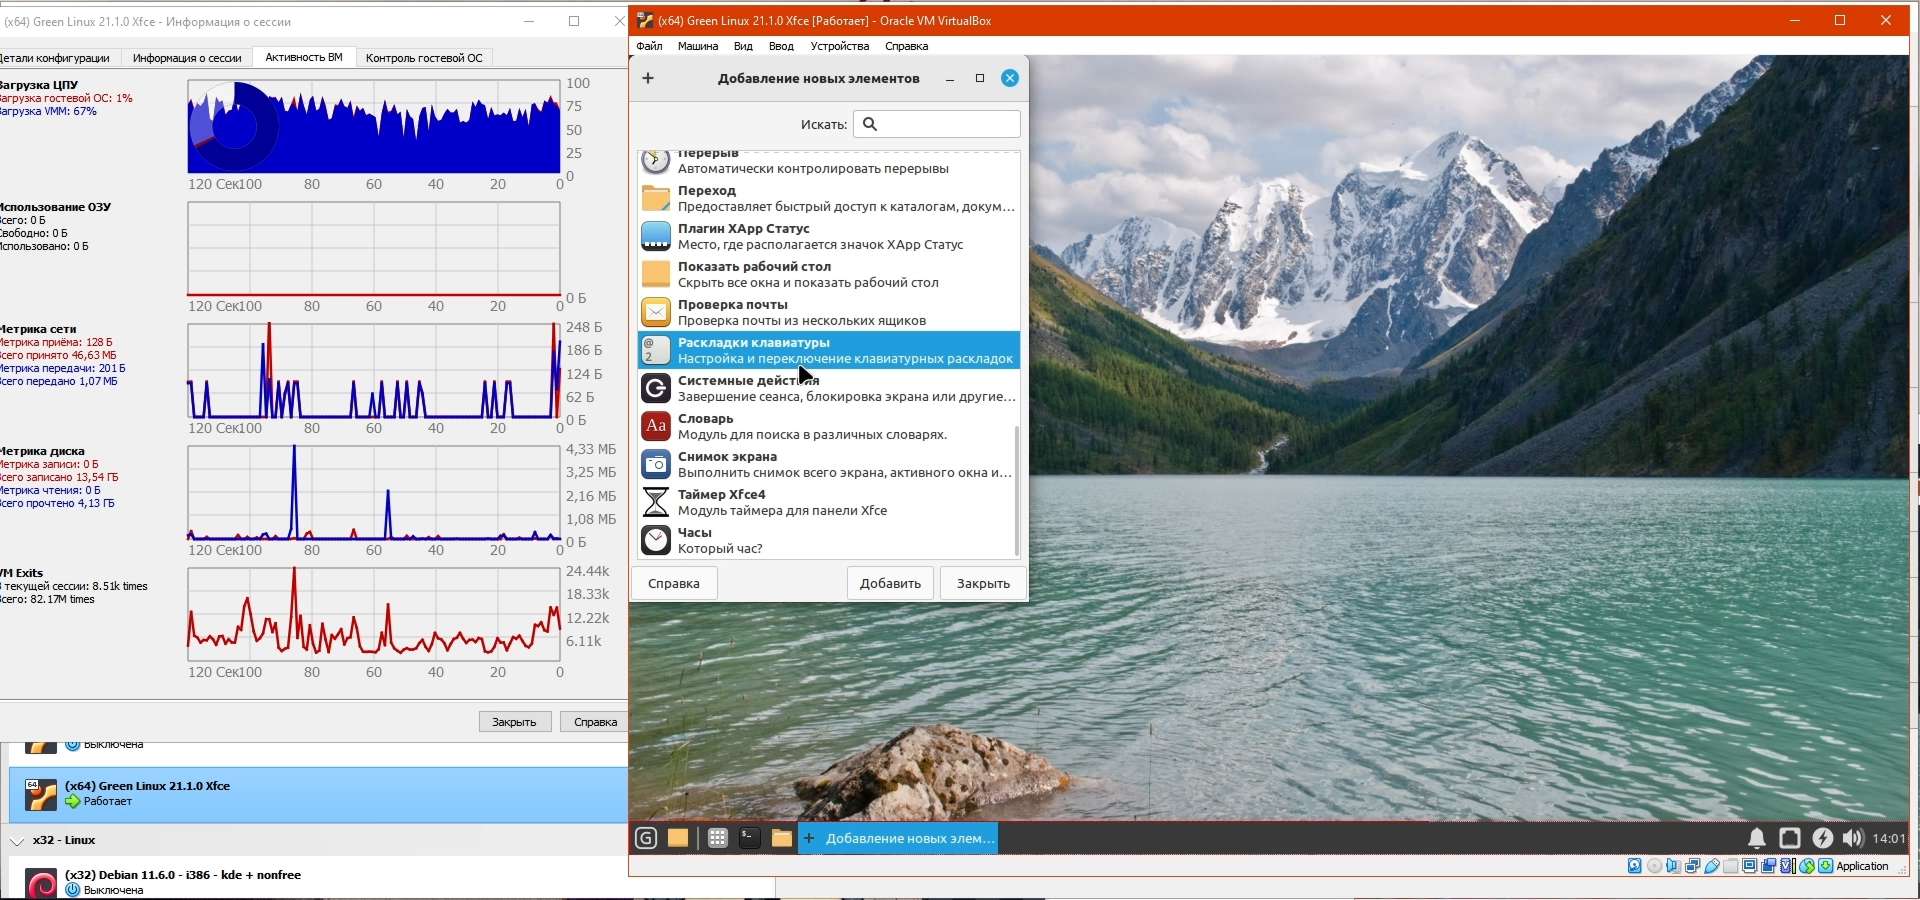Click the network connection icon in guest panel

click(1790, 838)
